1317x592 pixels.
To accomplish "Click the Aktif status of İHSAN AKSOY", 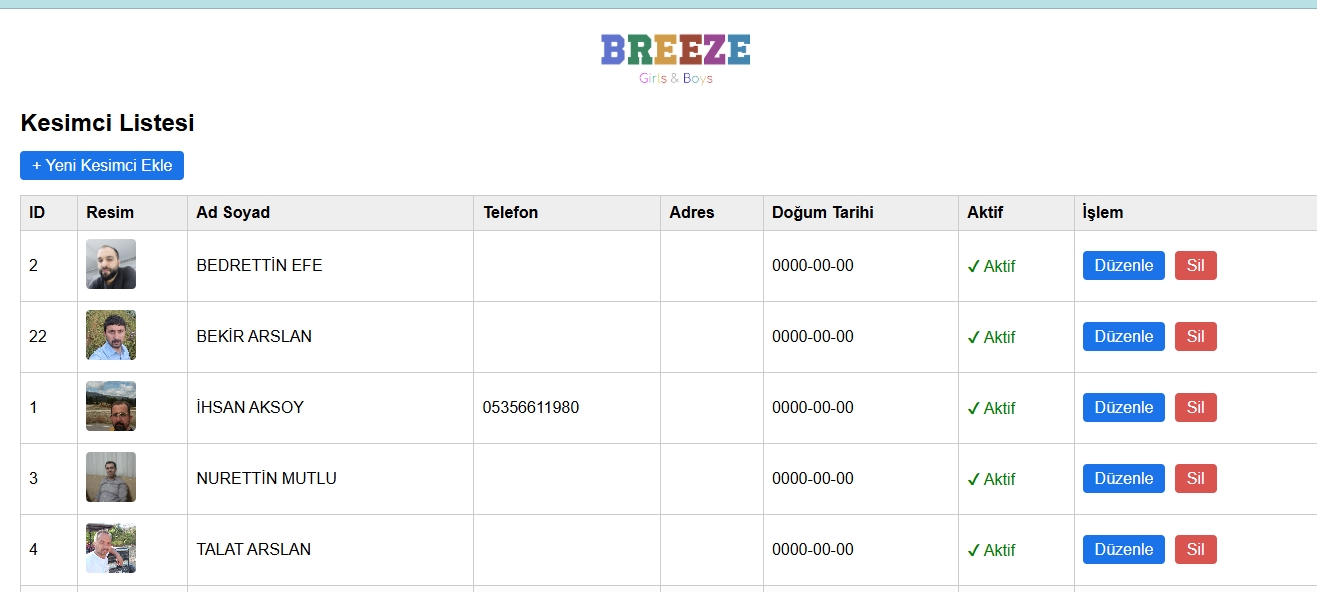I will coord(991,408).
